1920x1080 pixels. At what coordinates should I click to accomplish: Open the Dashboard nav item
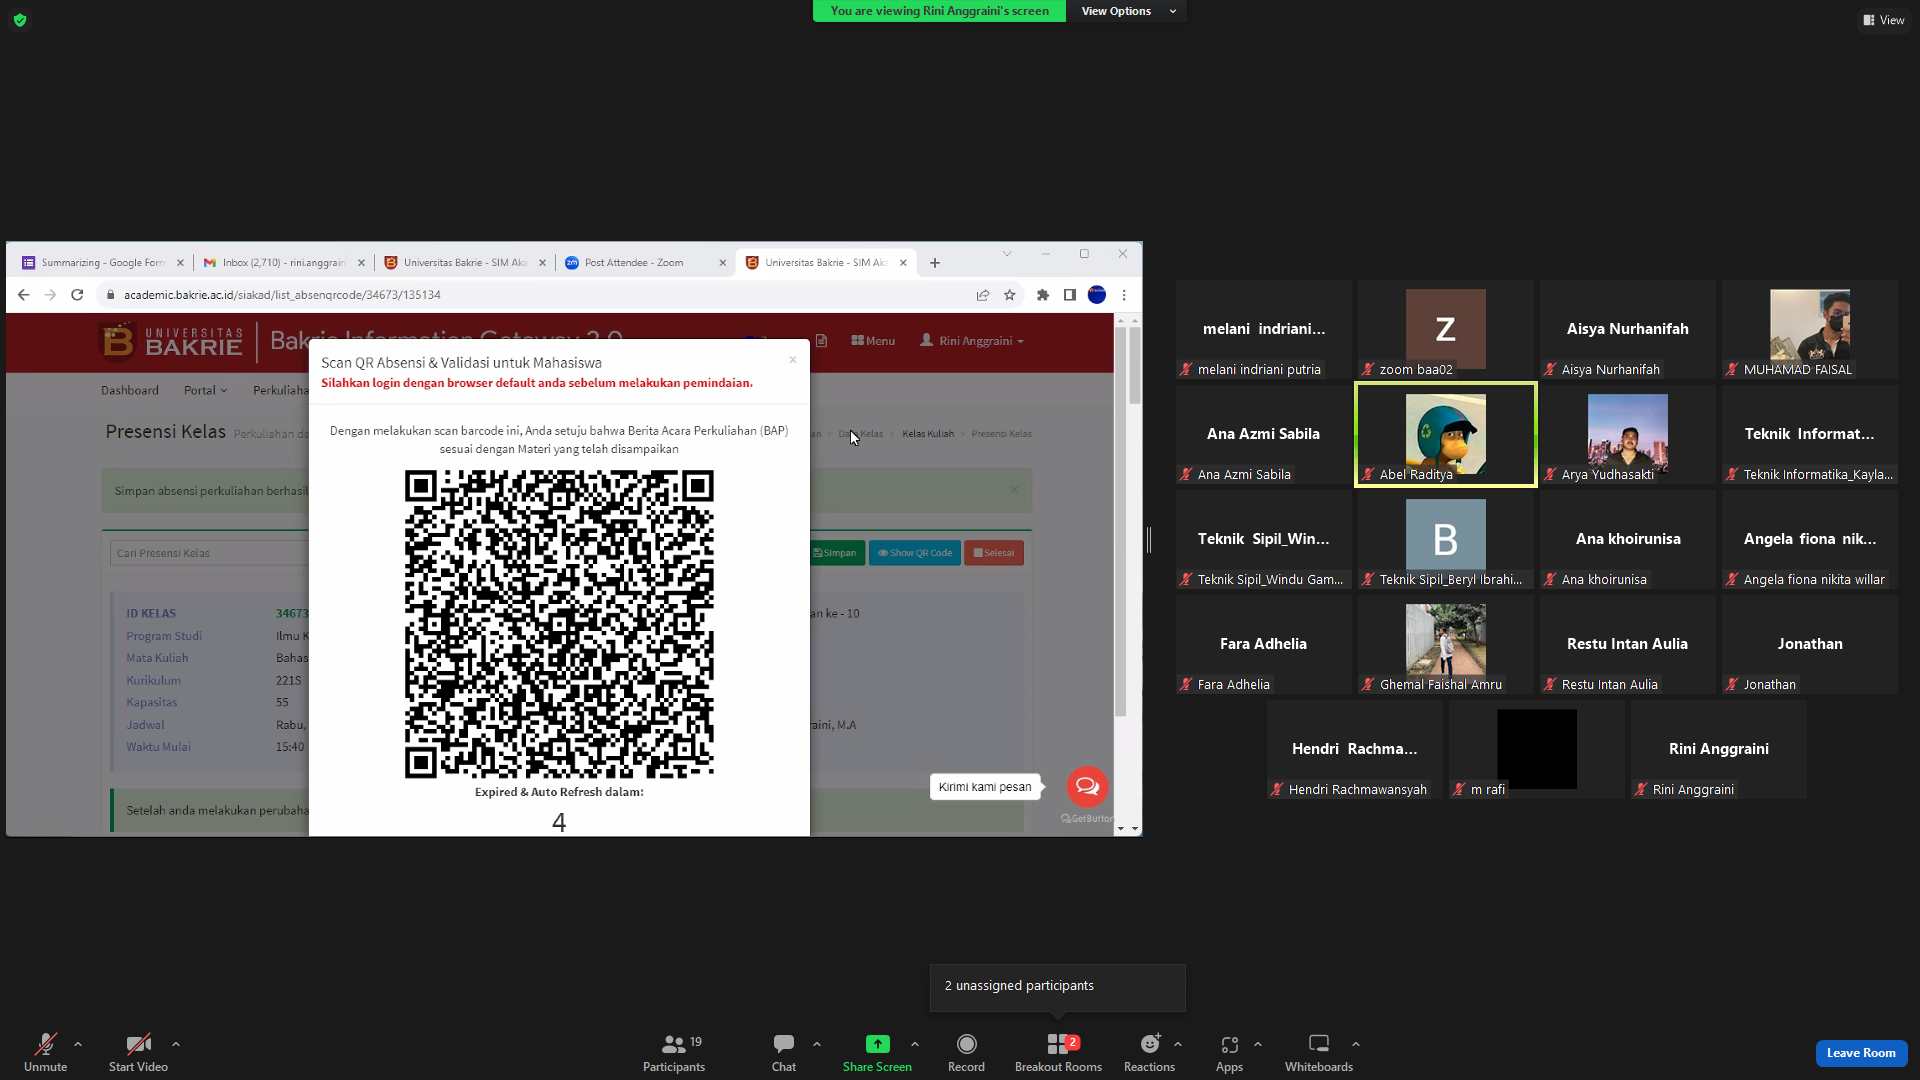130,390
